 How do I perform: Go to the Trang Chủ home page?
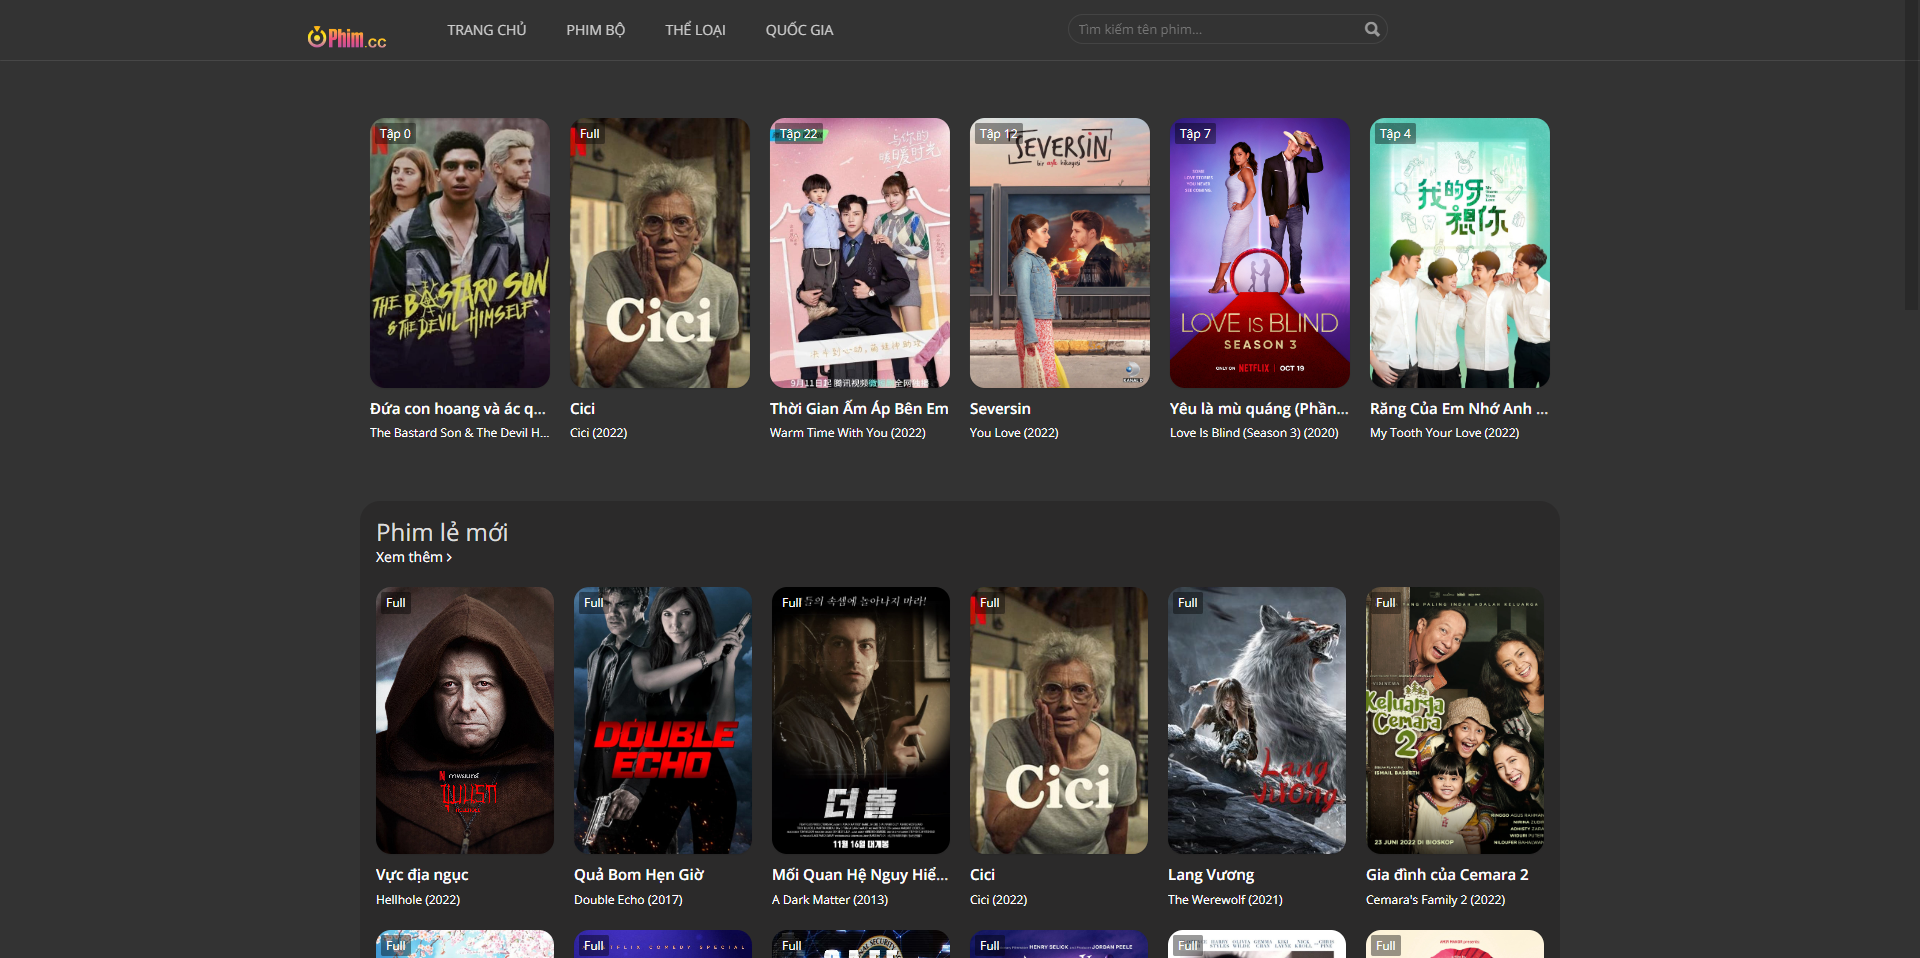tap(486, 30)
